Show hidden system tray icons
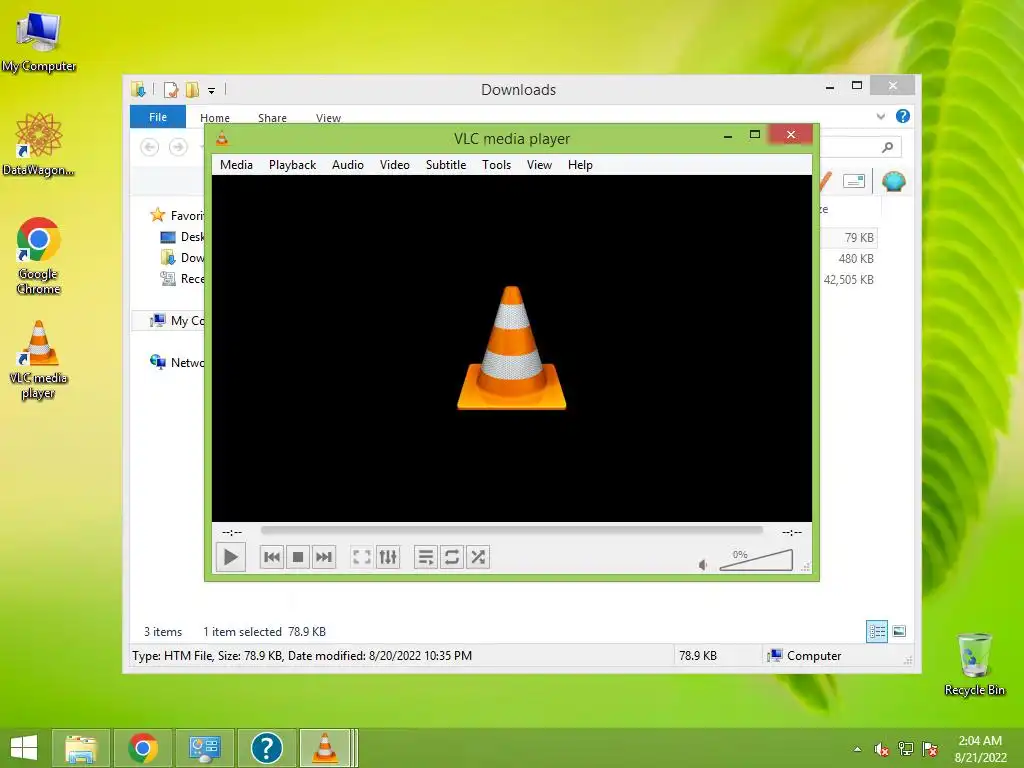This screenshot has height=768, width=1024. [x=857, y=749]
